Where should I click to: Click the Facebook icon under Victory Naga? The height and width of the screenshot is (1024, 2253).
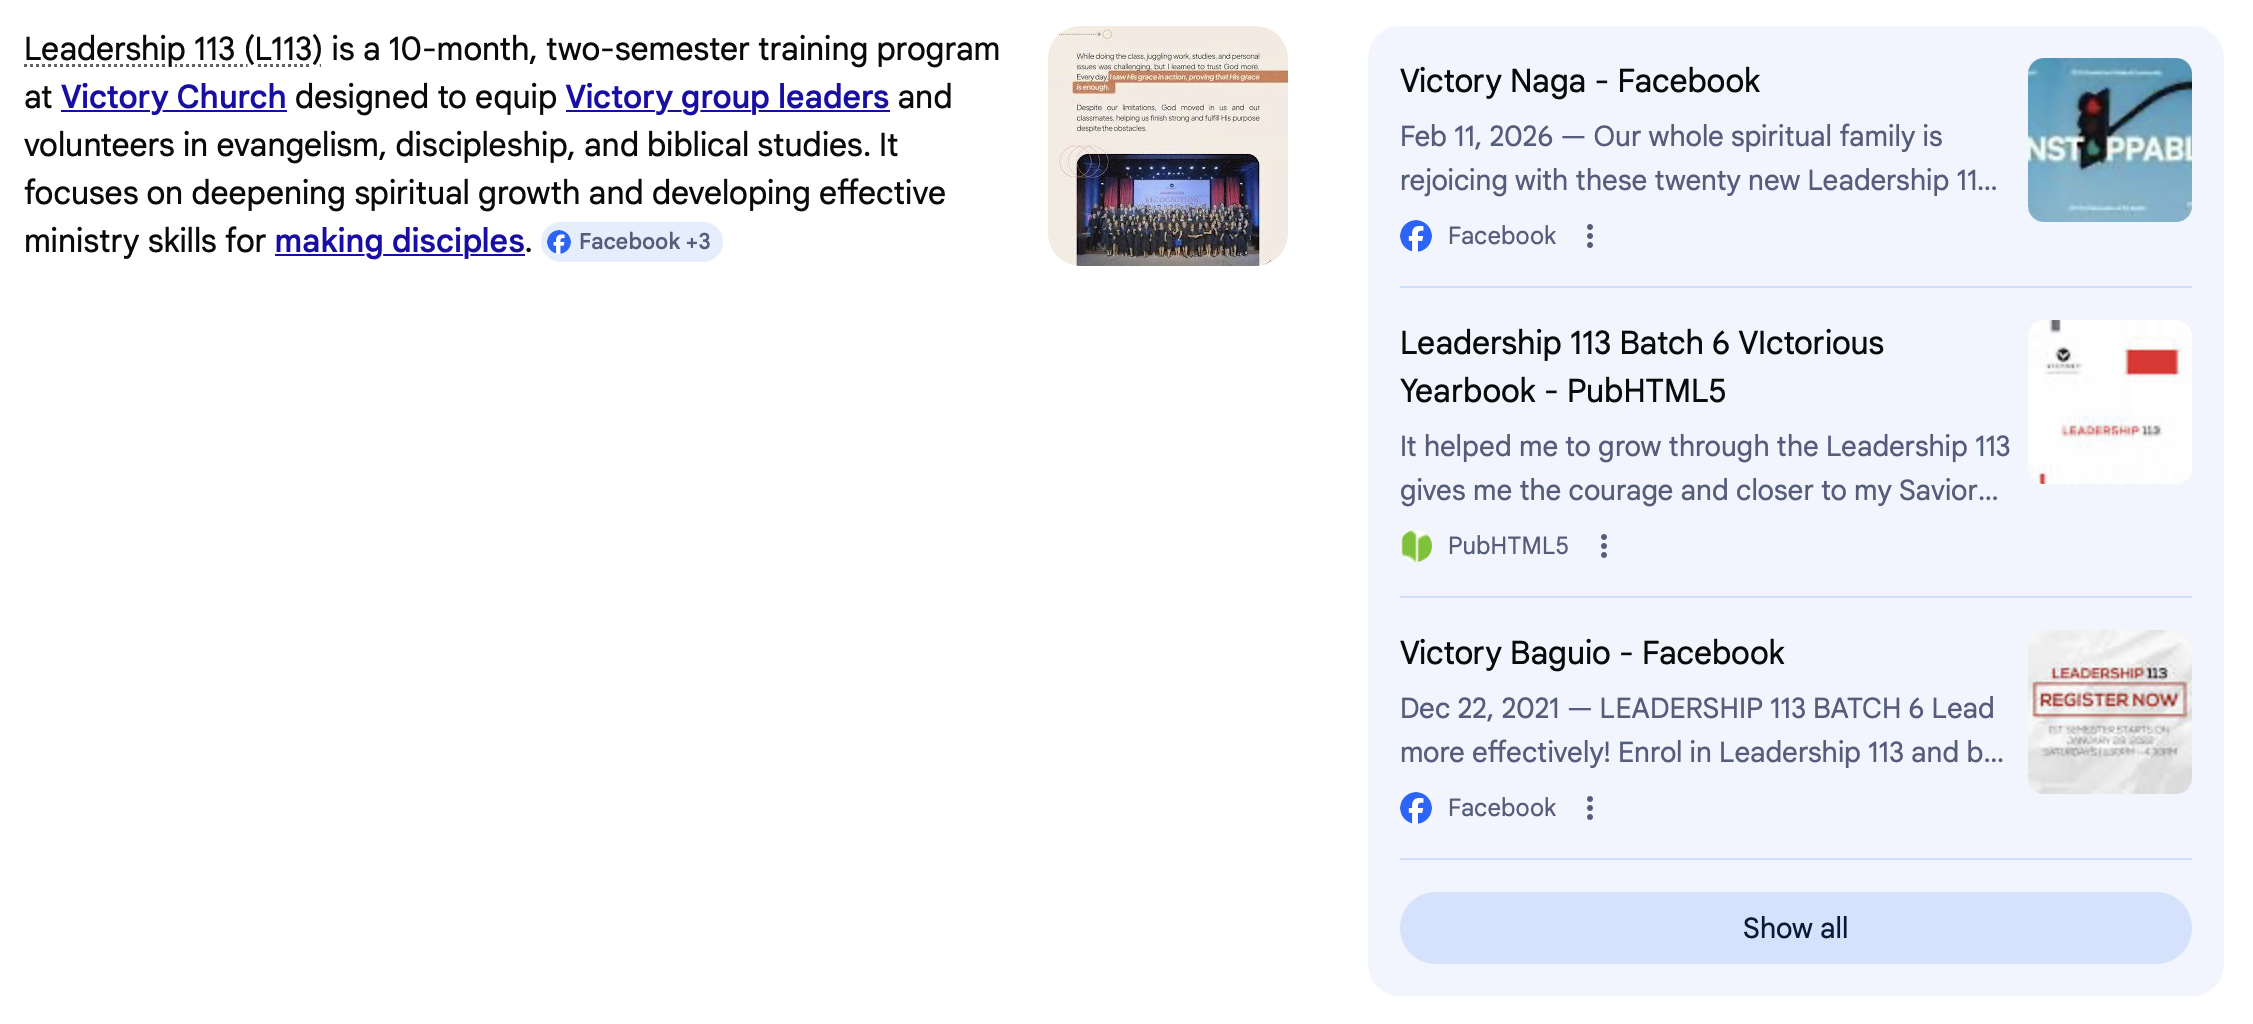(1416, 236)
